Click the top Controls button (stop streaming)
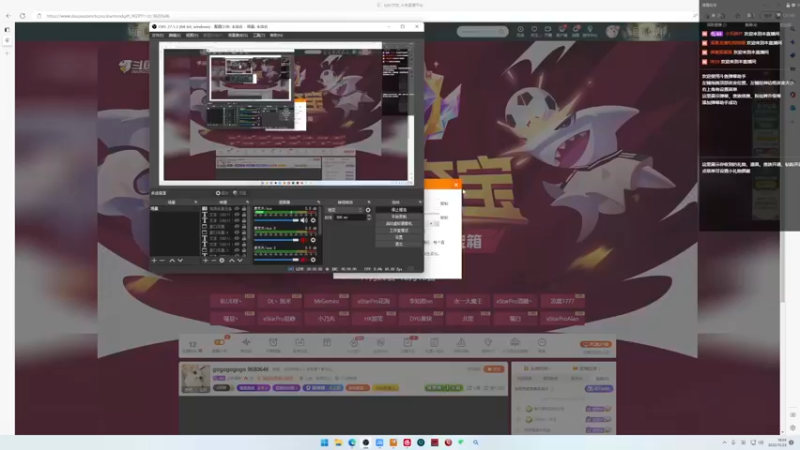Screen dimensions: 800x450 pyautogui.click(x=398, y=210)
